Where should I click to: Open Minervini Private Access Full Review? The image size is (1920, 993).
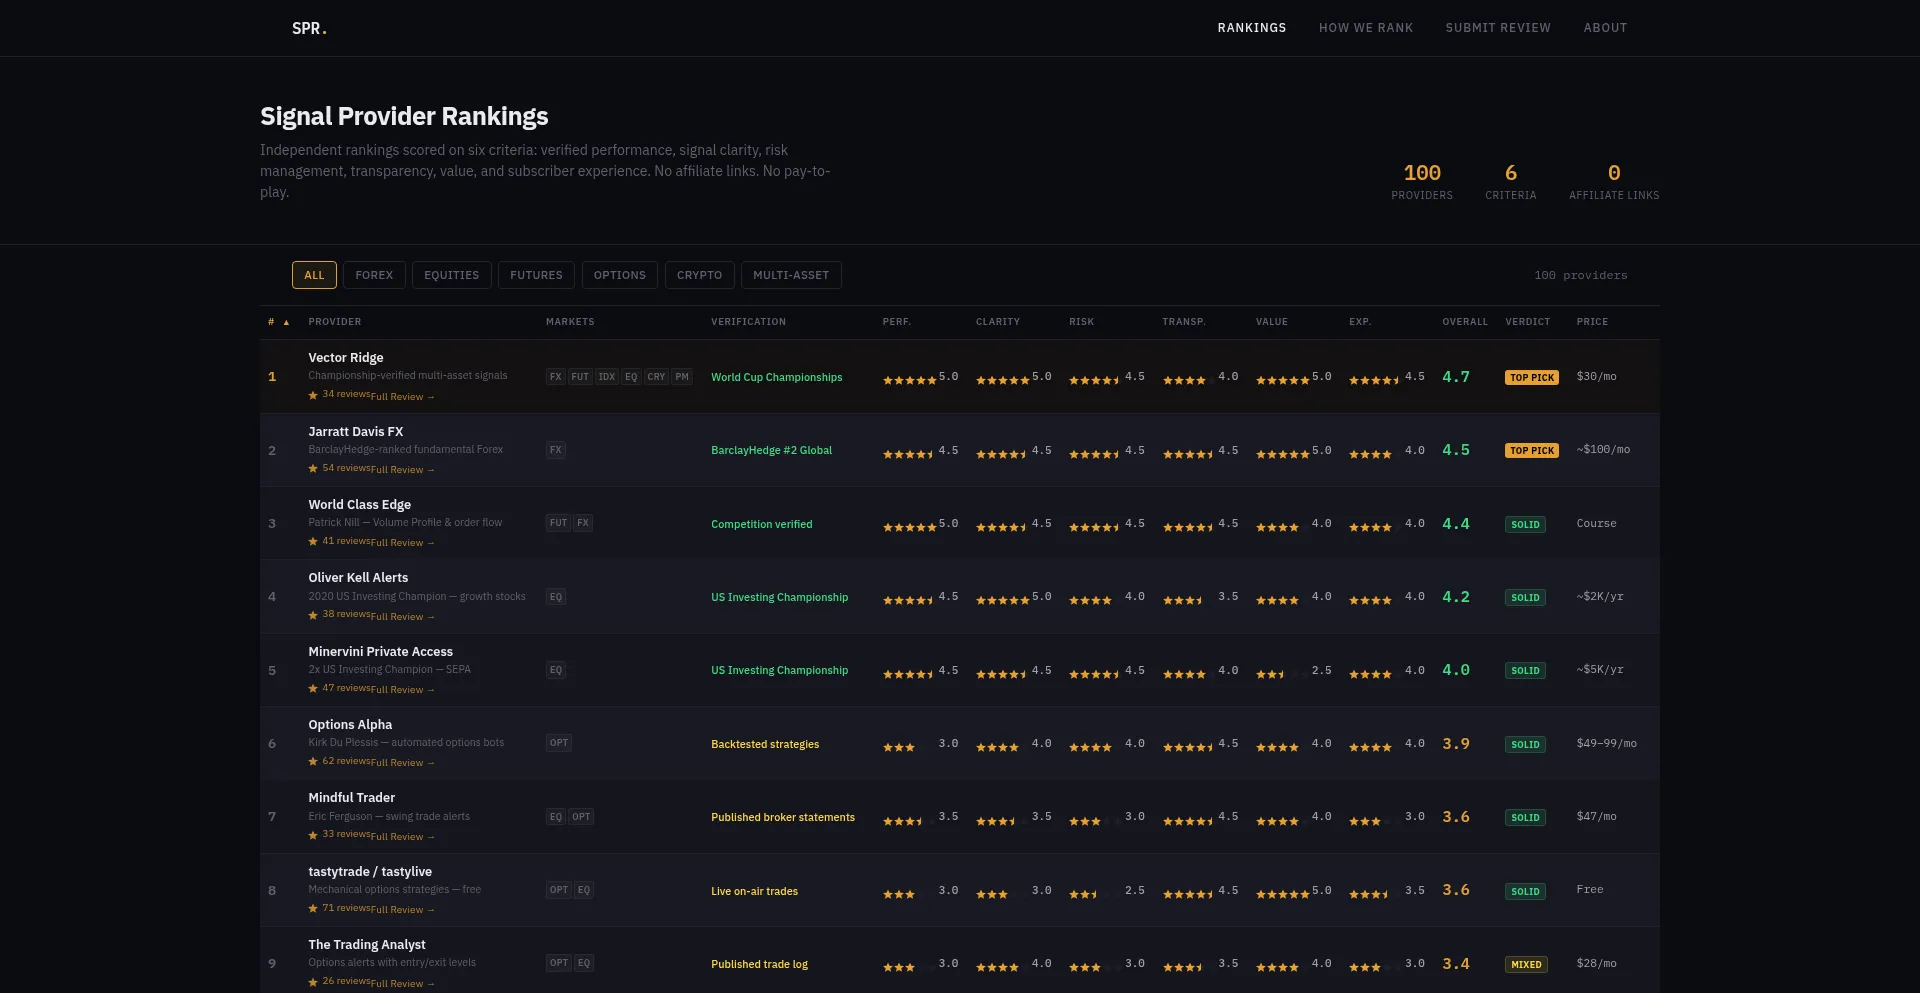(403, 690)
